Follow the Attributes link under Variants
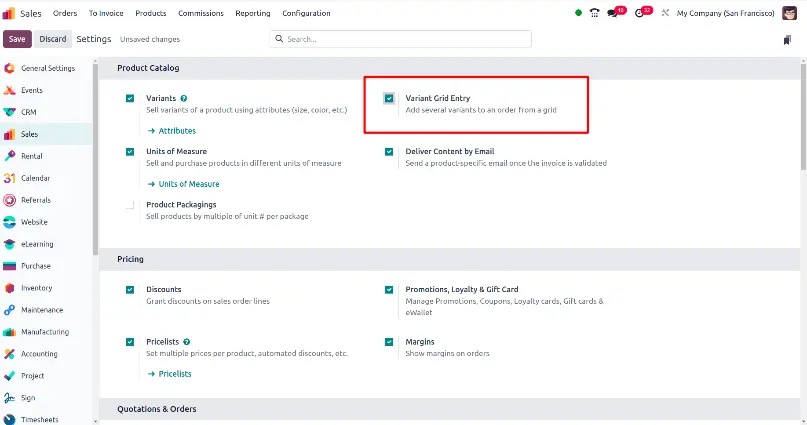Image resolution: width=807 pixels, height=425 pixels. tap(172, 131)
